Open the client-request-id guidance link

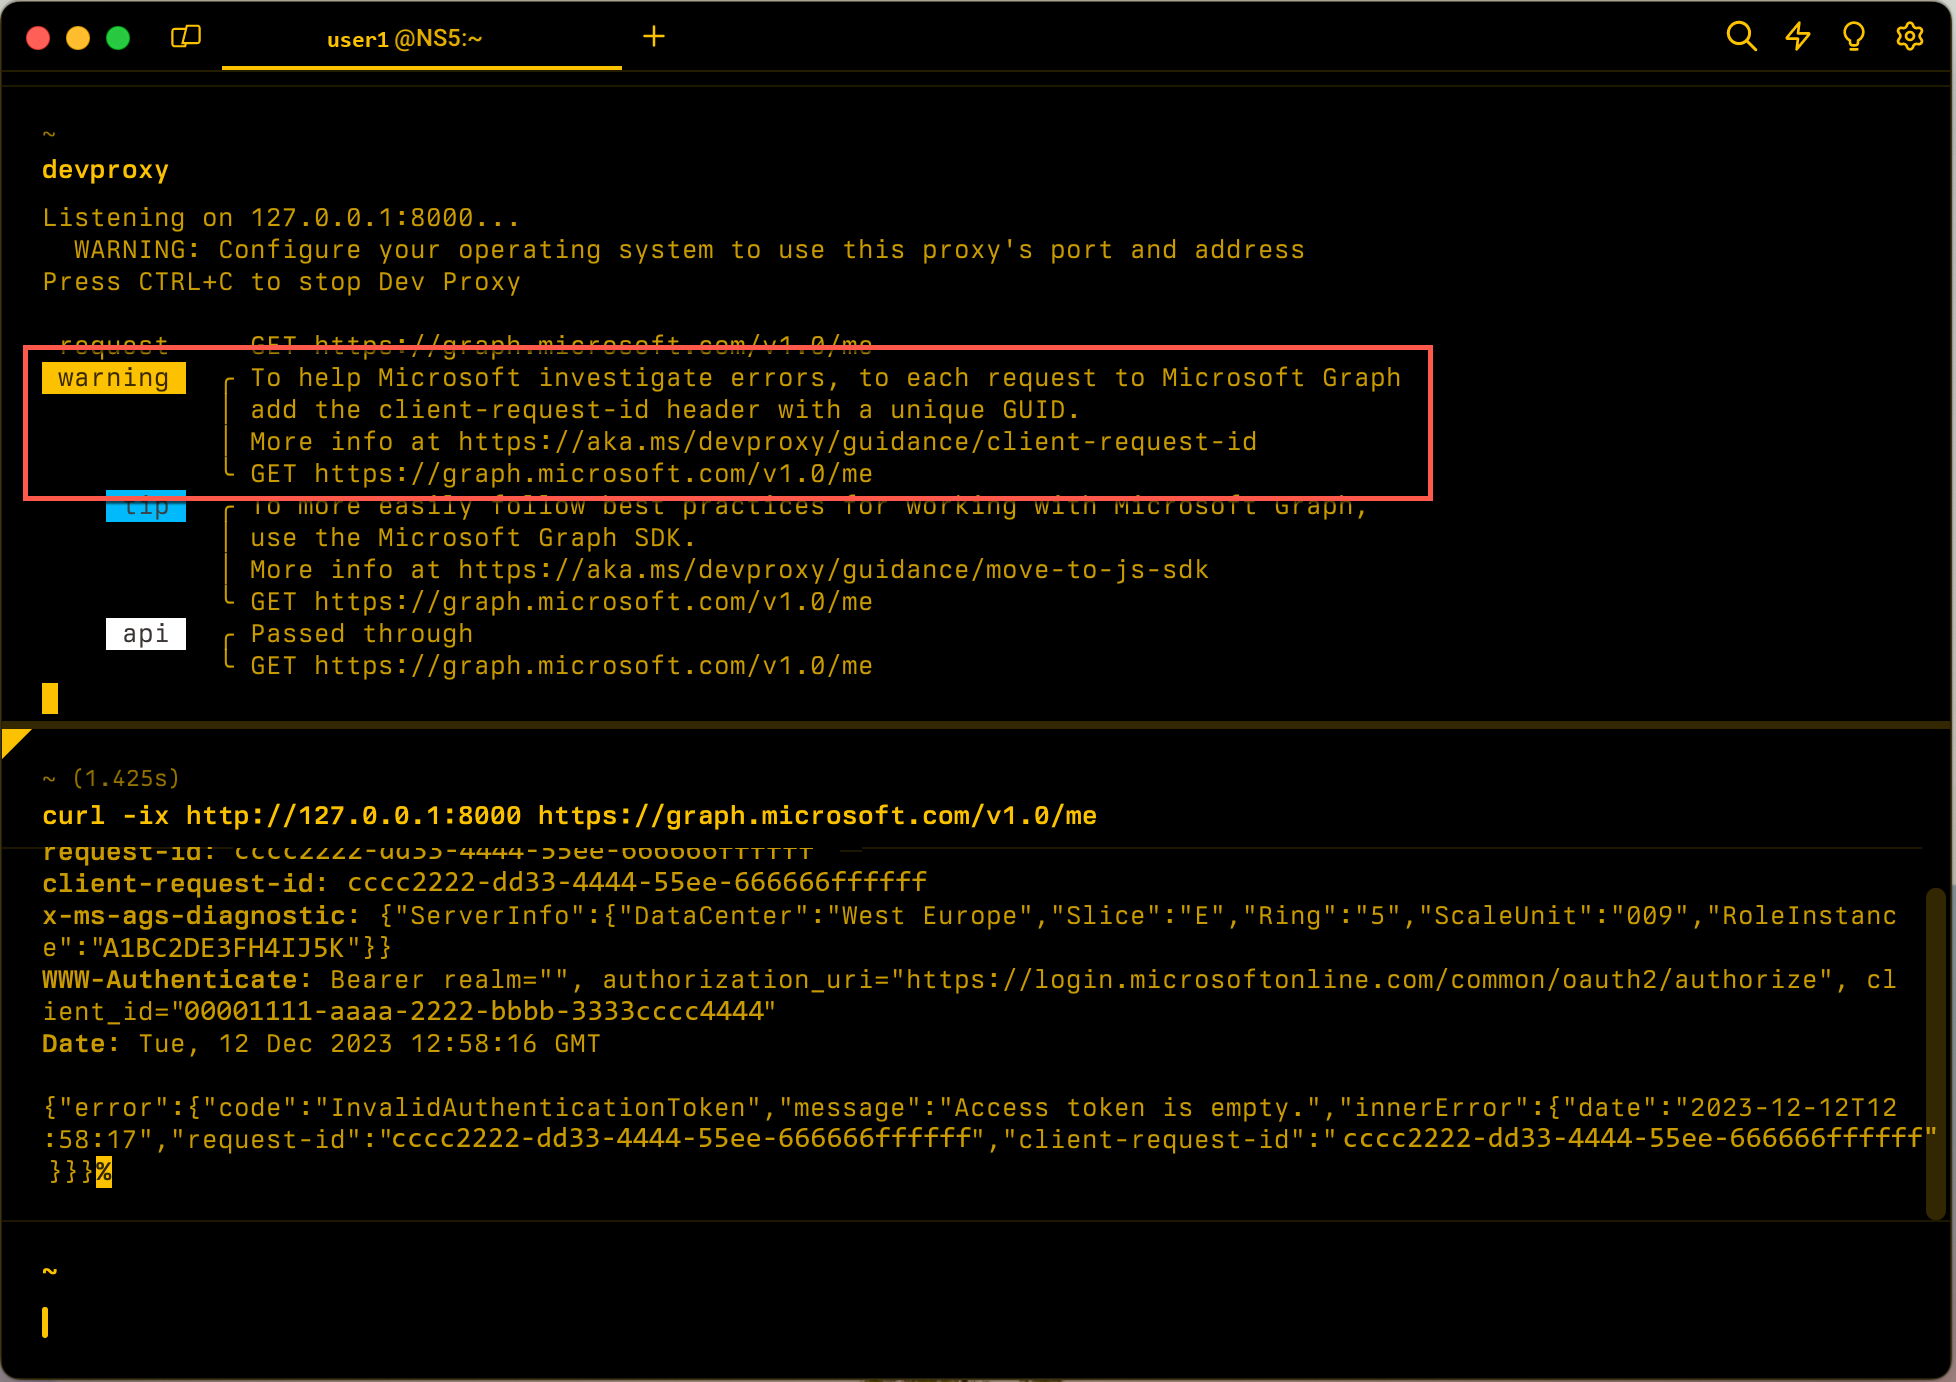point(857,442)
